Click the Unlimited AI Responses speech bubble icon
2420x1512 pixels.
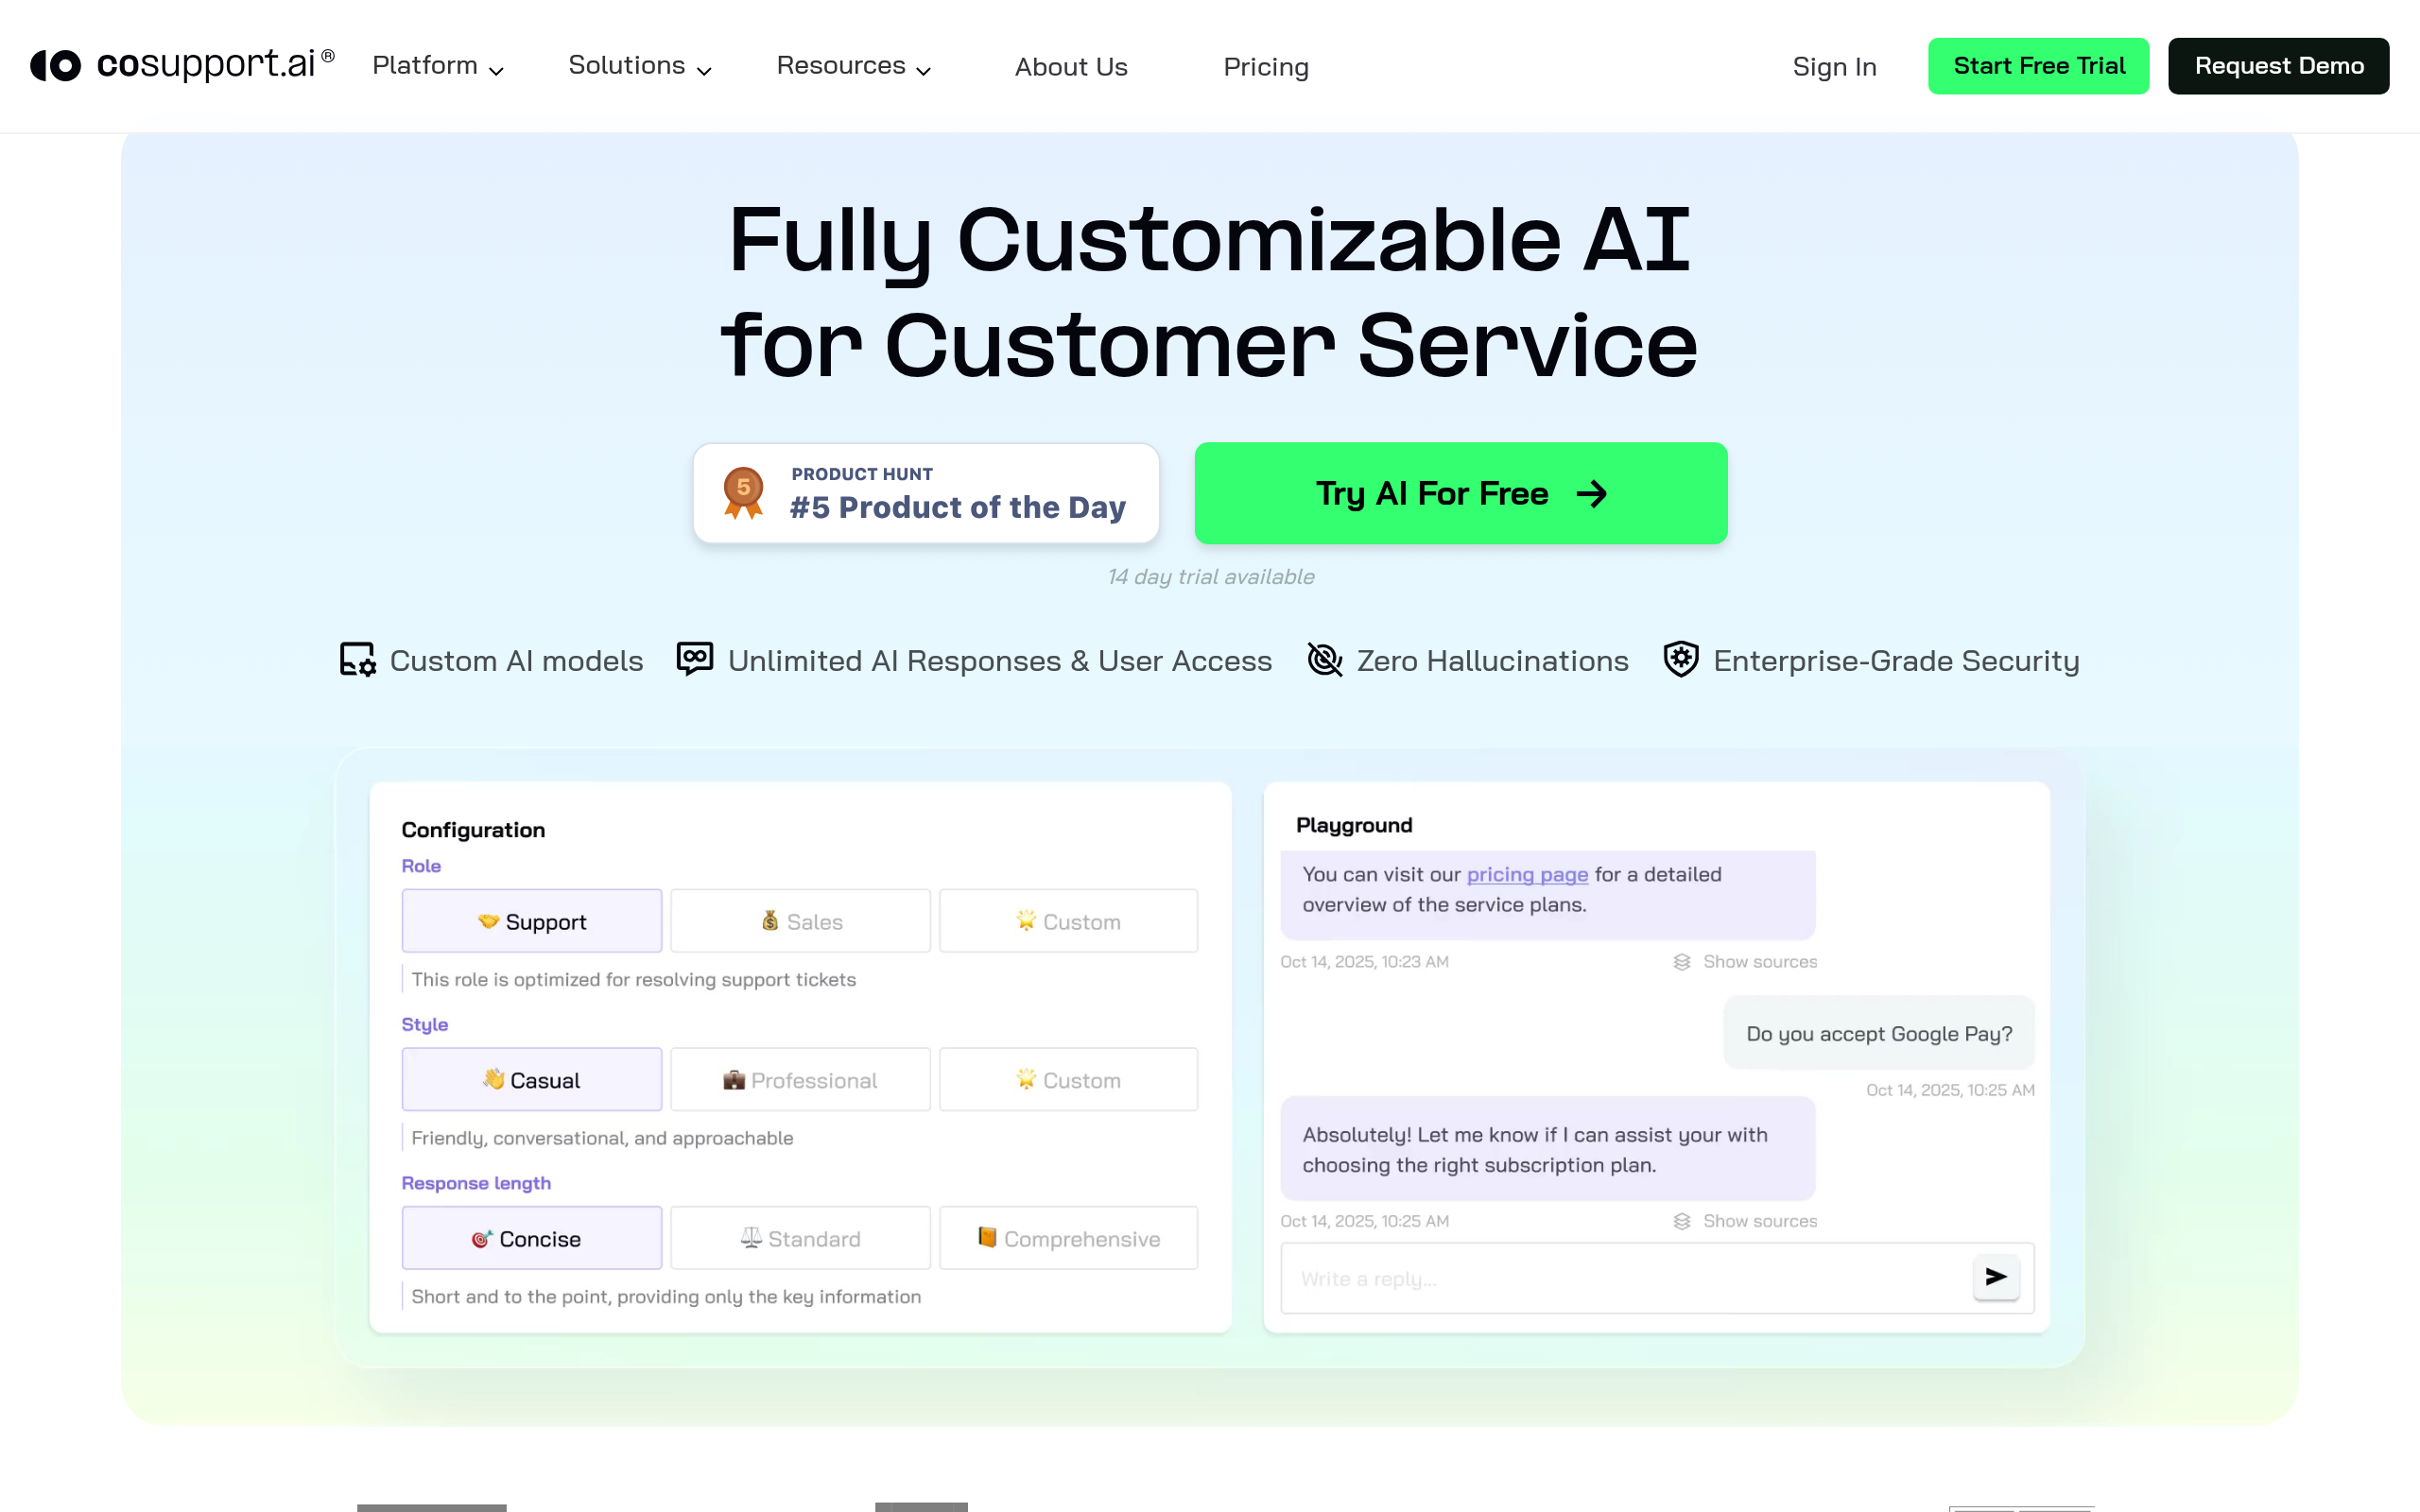tap(693, 660)
